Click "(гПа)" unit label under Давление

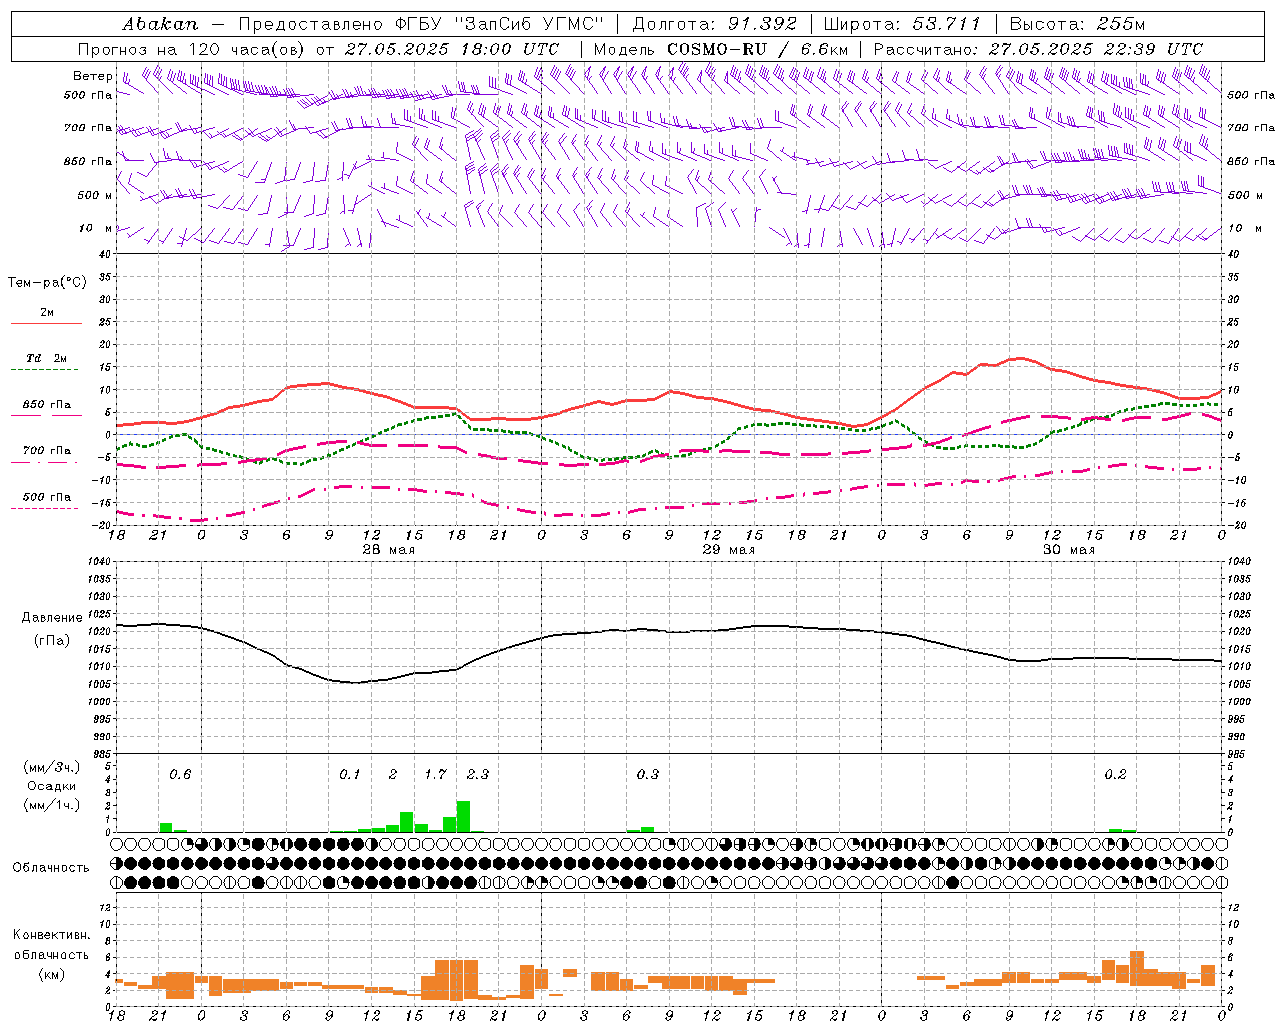52,641
